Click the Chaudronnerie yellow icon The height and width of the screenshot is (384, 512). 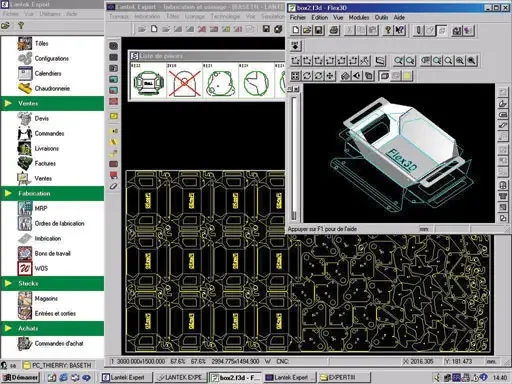pos(25,88)
